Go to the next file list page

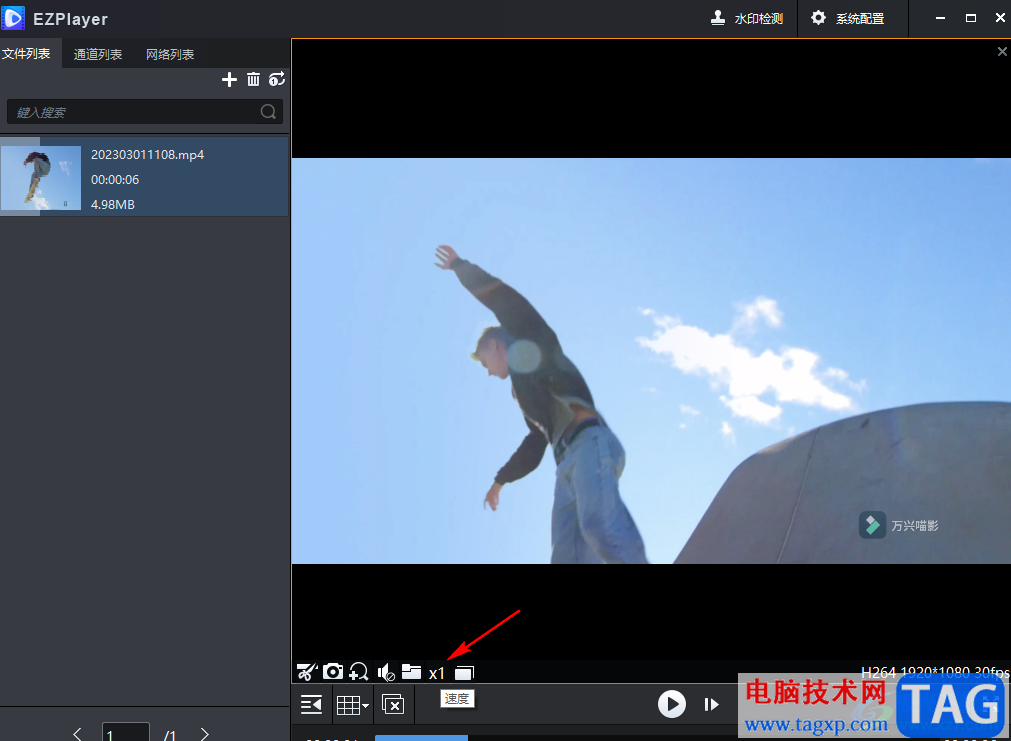coord(204,734)
